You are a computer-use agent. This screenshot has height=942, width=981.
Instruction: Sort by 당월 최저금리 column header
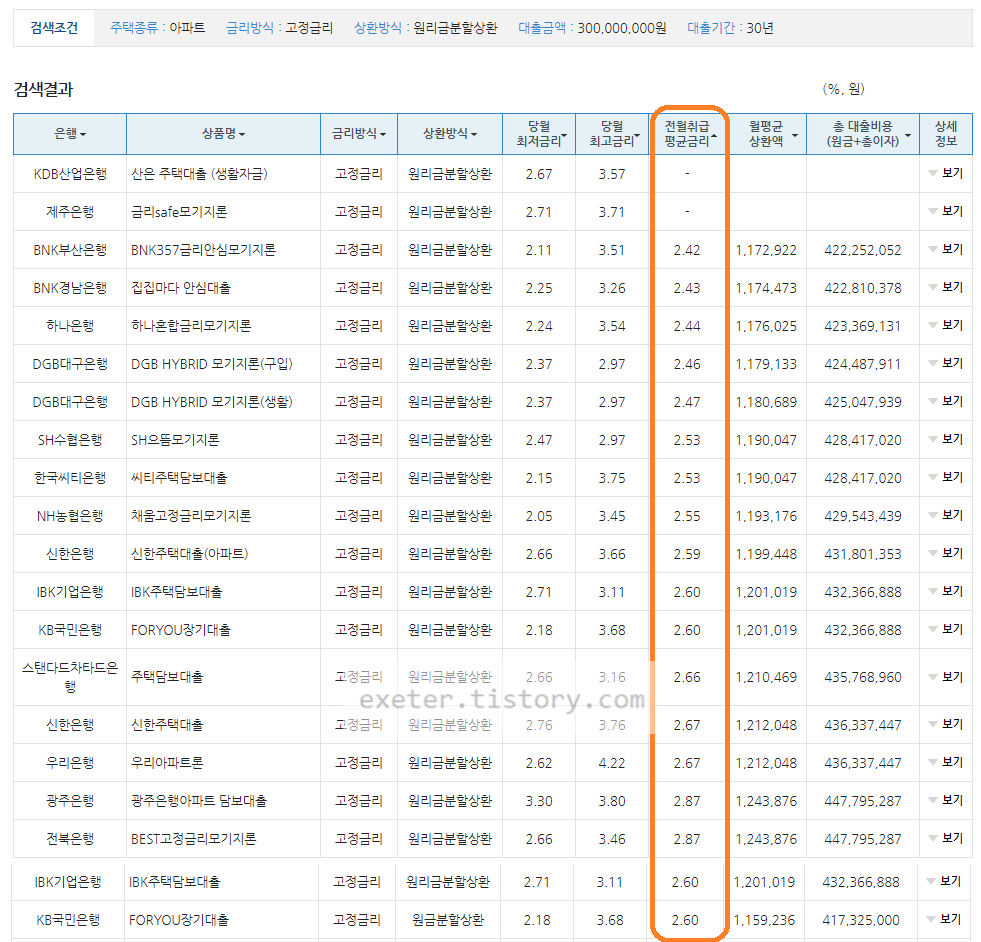tap(539, 134)
